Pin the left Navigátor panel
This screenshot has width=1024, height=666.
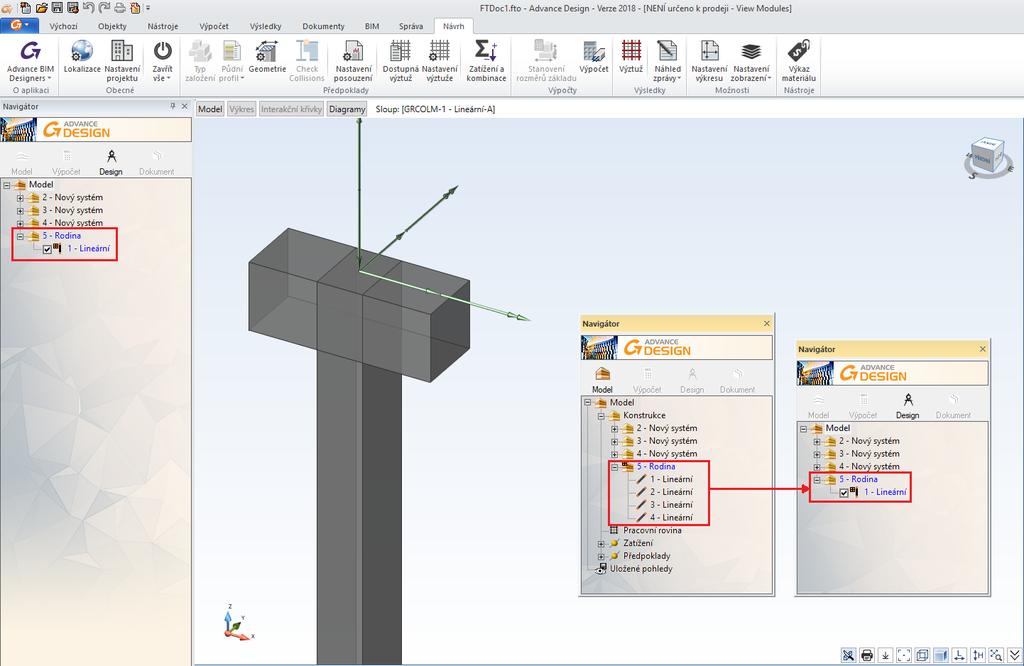tap(173, 106)
